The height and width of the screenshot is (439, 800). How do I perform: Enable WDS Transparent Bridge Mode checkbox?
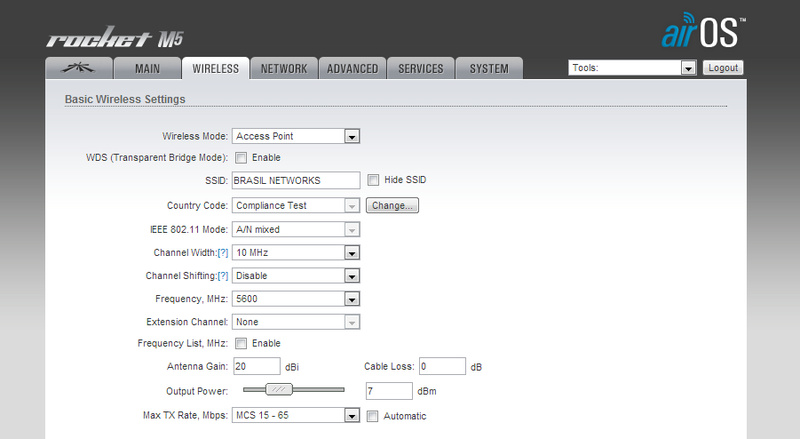click(241, 158)
